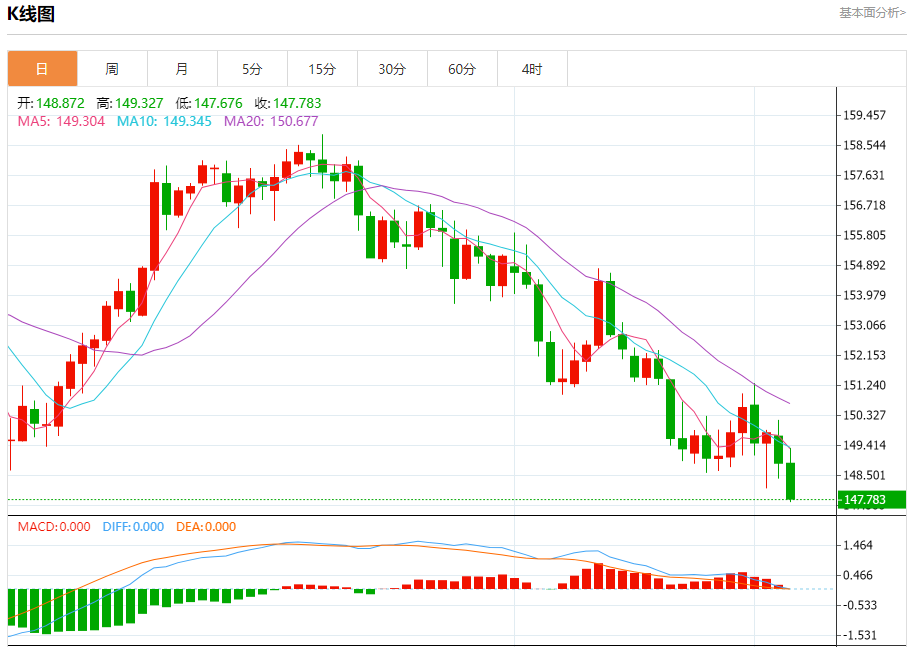Click the MA5 value 149.304
909x647 pixels.
80,121
